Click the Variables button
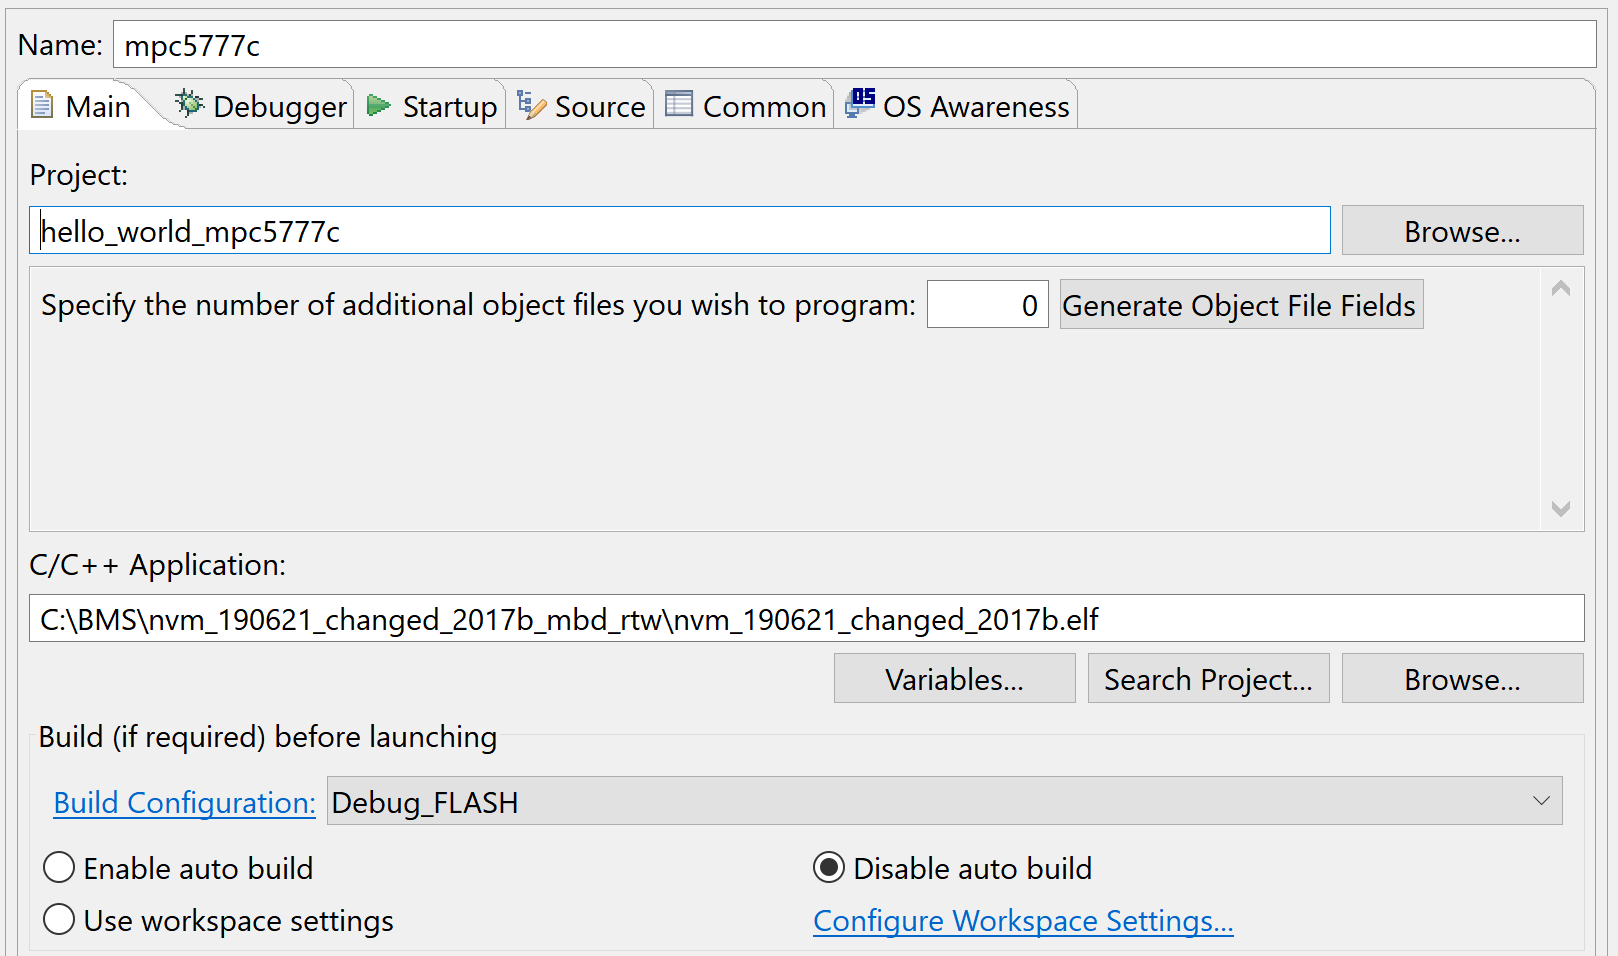Viewport: 1618px width, 956px height. 954,679
